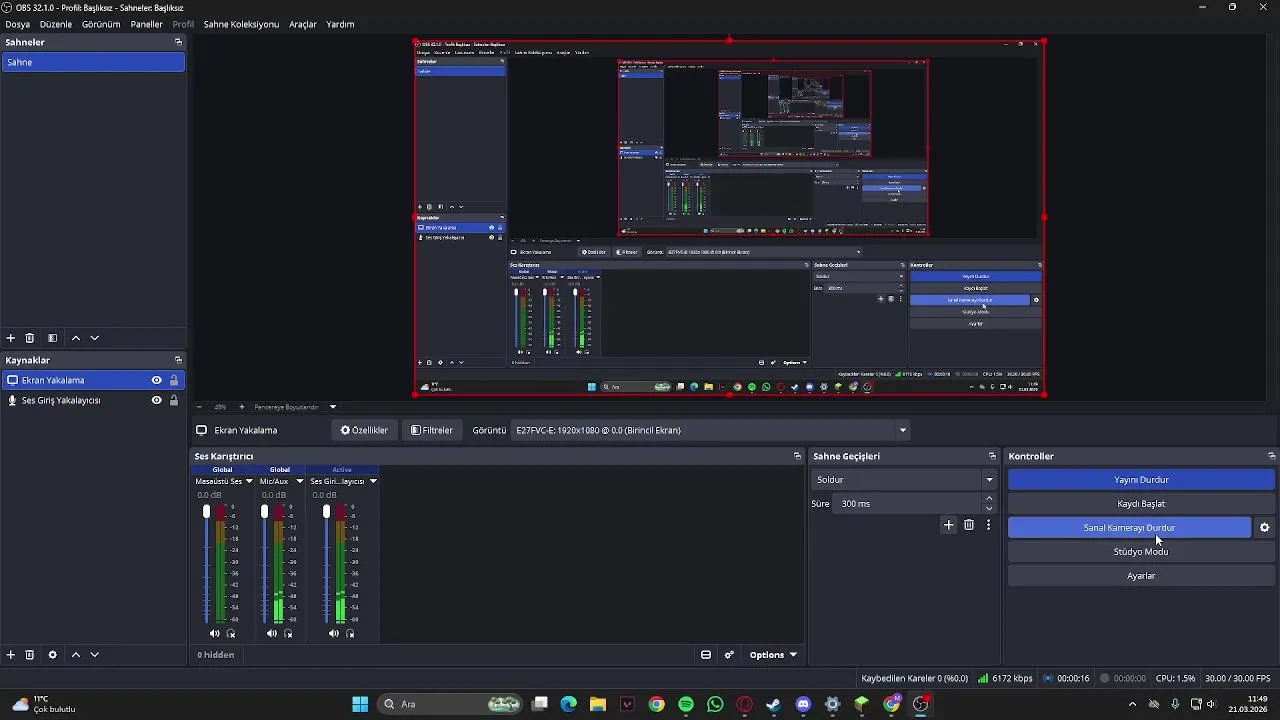Mute the Masaüstü Ses channel
This screenshot has width=1280, height=720.
click(214, 633)
